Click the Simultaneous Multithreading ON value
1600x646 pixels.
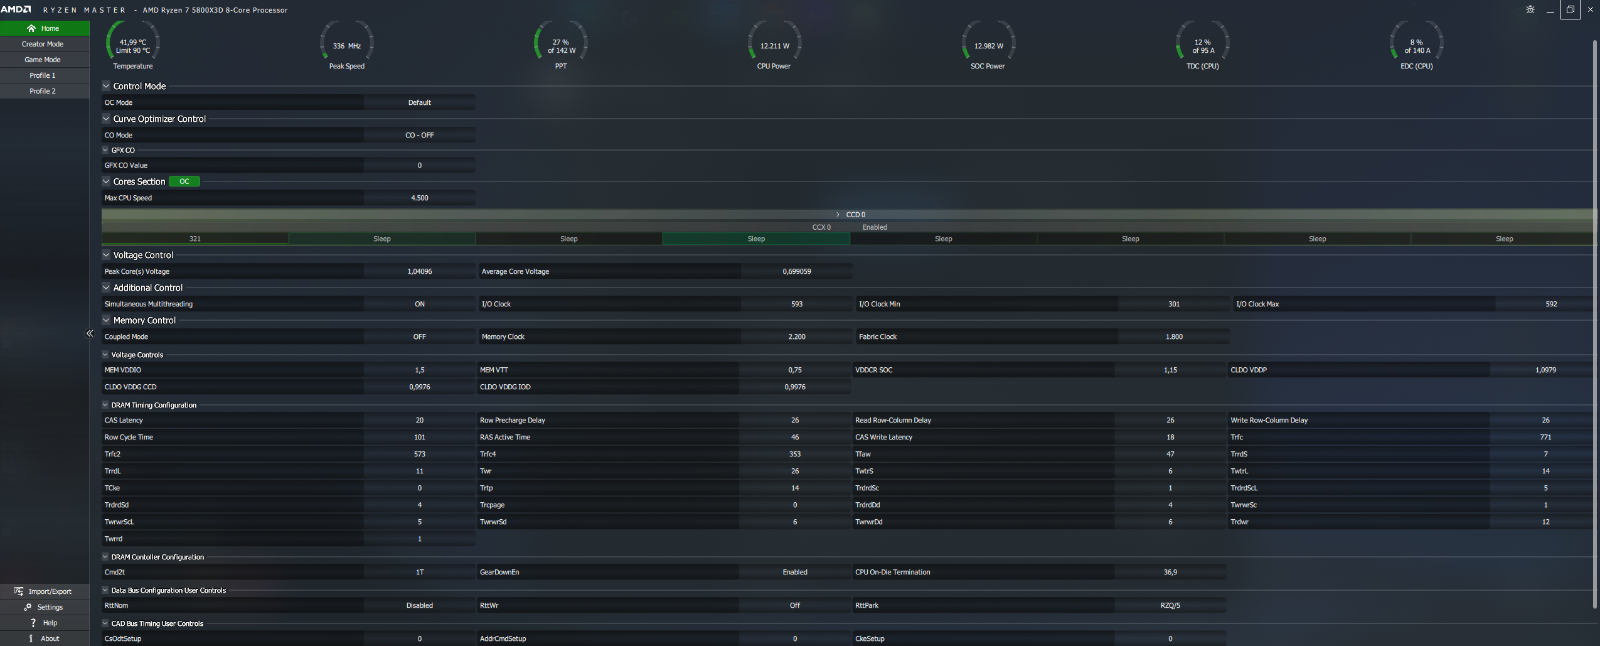pyautogui.click(x=420, y=304)
